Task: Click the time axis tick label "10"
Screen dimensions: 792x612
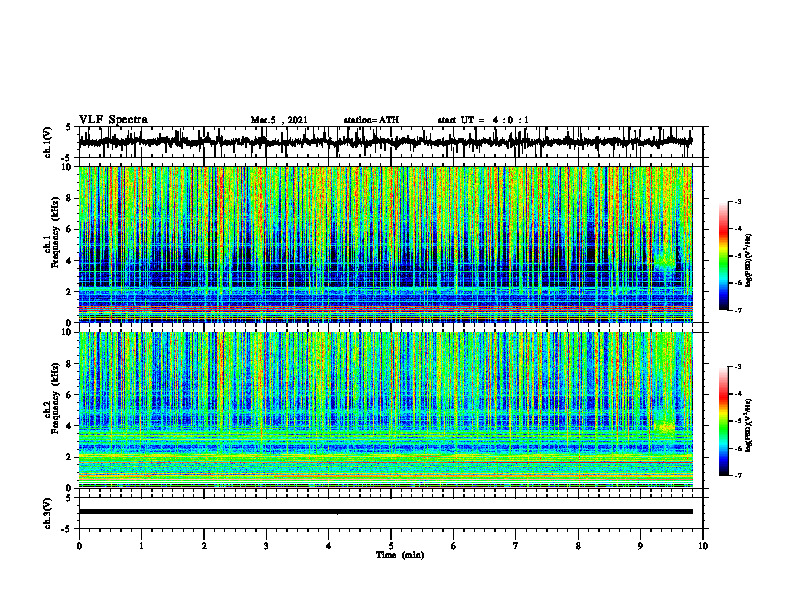Action: [x=703, y=546]
